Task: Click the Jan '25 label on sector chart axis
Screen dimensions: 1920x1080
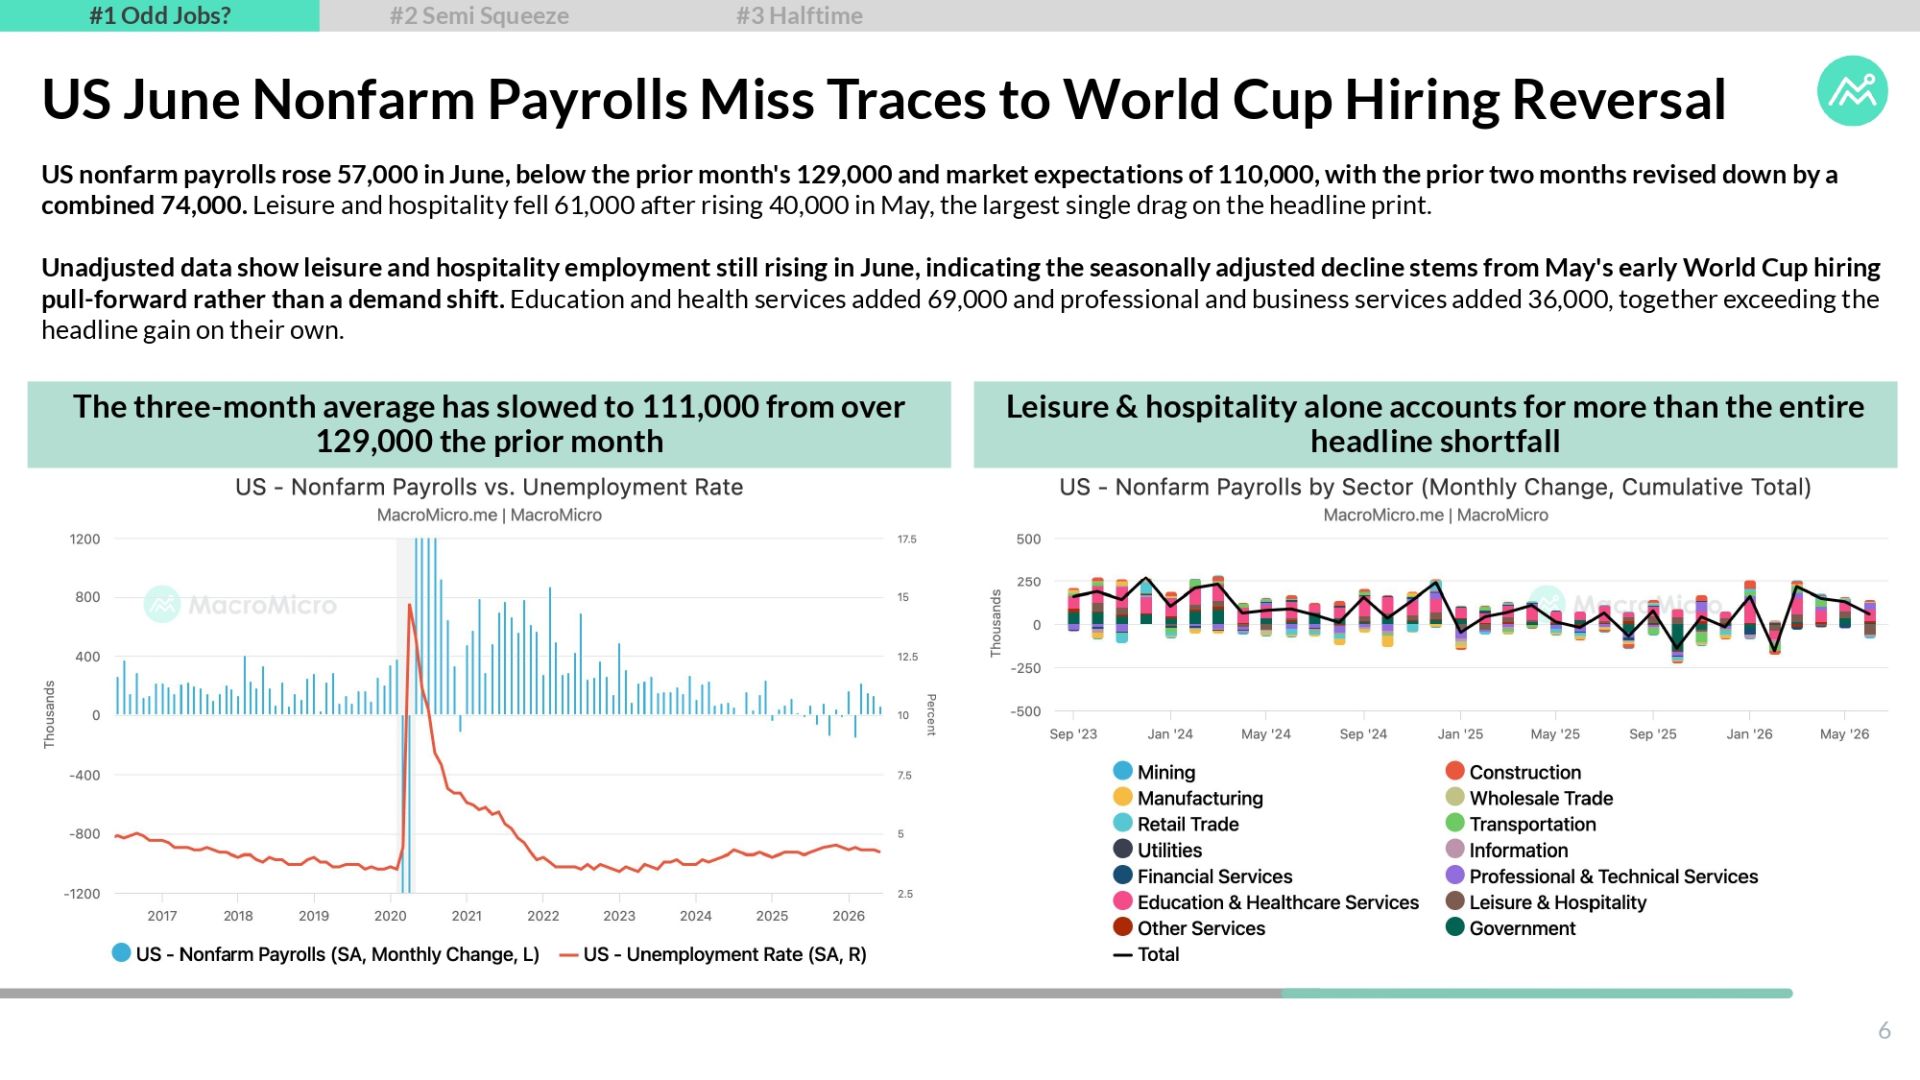Action: pos(1460,734)
